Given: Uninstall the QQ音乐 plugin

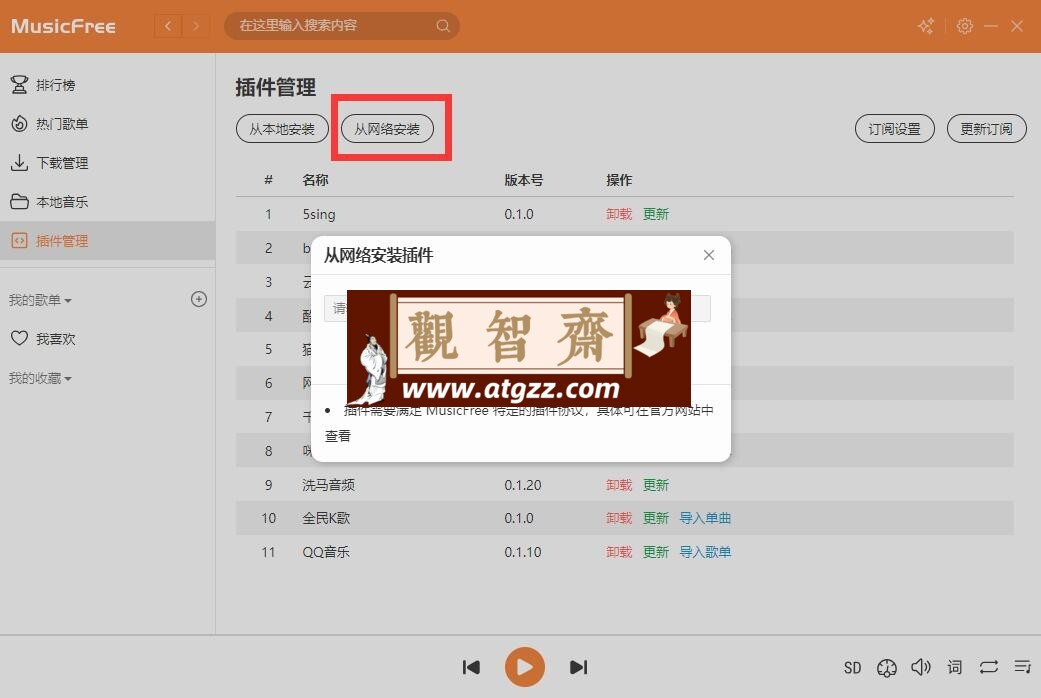Looking at the screenshot, I should click(x=619, y=552).
